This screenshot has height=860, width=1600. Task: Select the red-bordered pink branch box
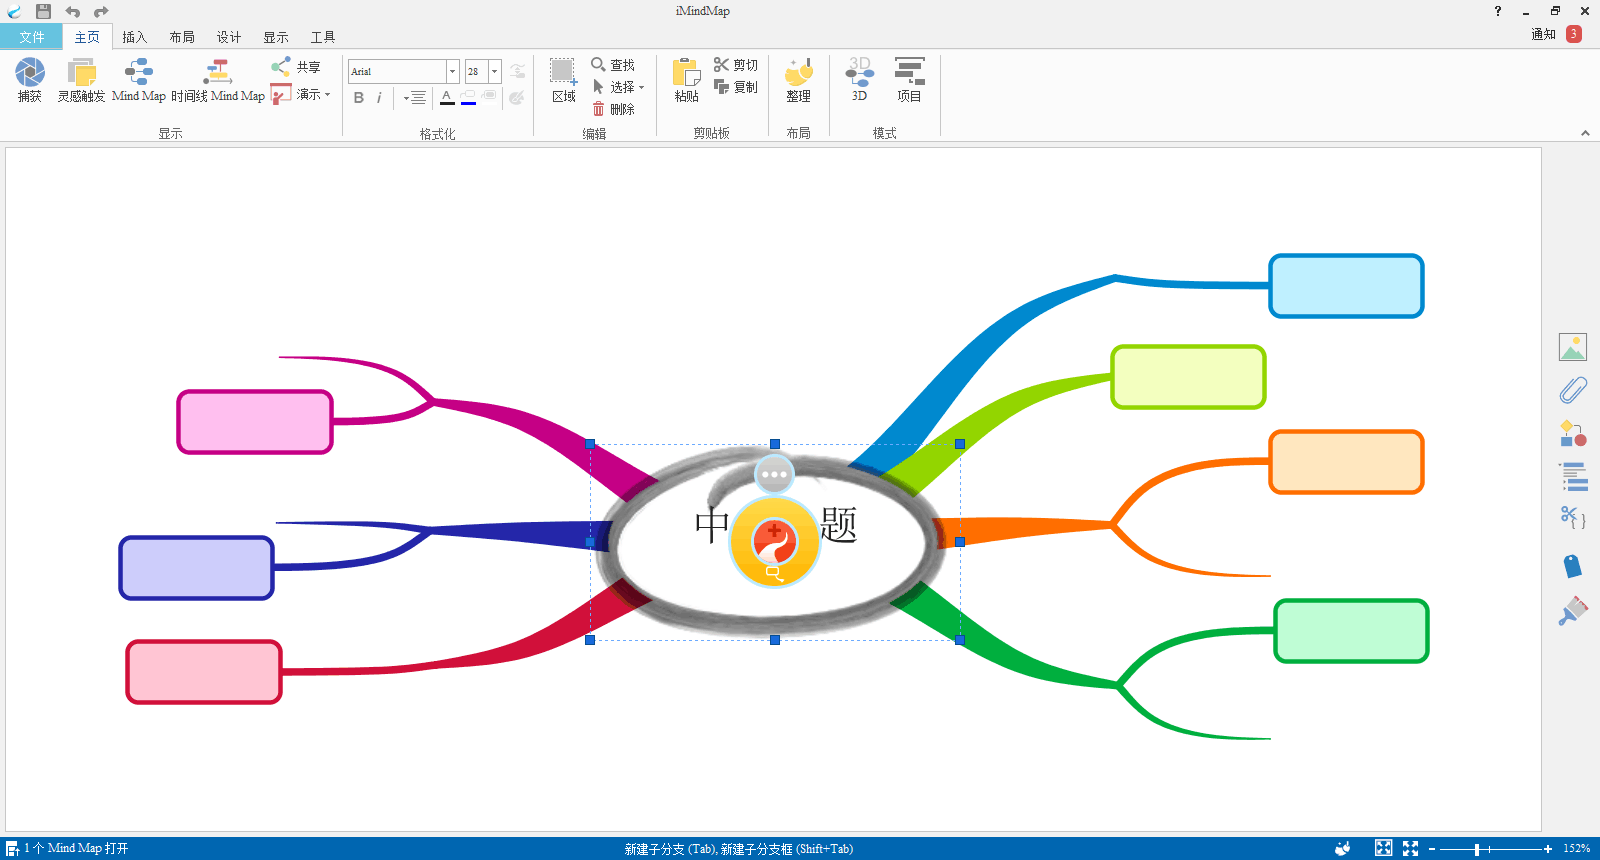[204, 672]
